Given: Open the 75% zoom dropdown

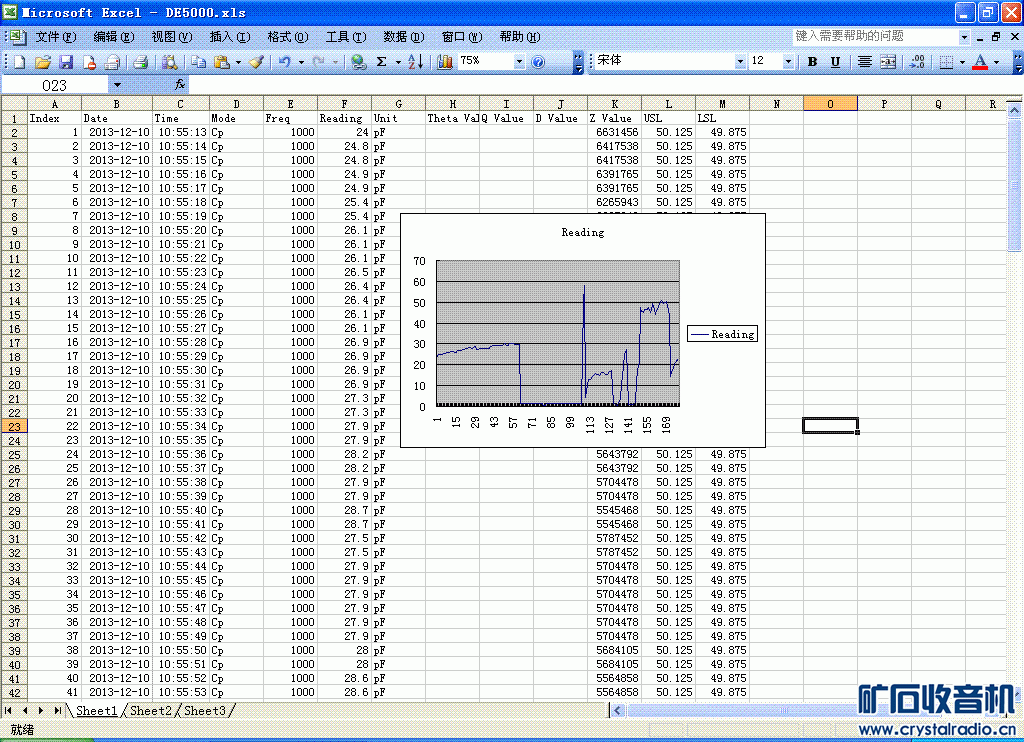Looking at the screenshot, I should tap(519, 61).
